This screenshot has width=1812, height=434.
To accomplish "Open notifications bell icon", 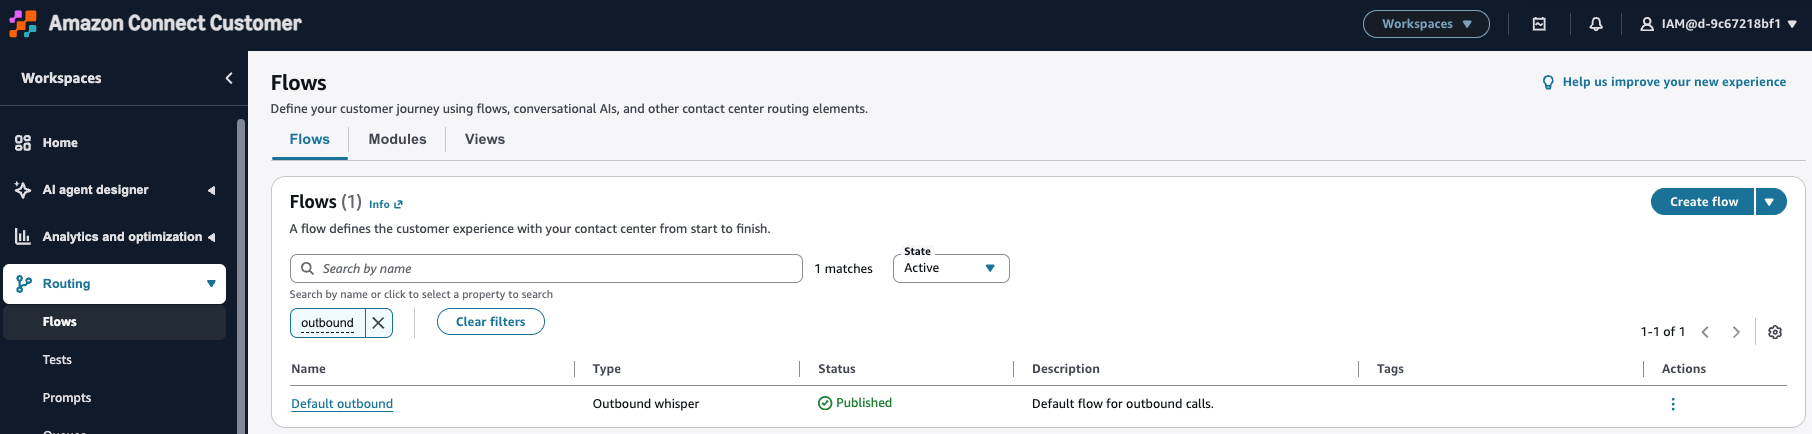I will pyautogui.click(x=1596, y=24).
